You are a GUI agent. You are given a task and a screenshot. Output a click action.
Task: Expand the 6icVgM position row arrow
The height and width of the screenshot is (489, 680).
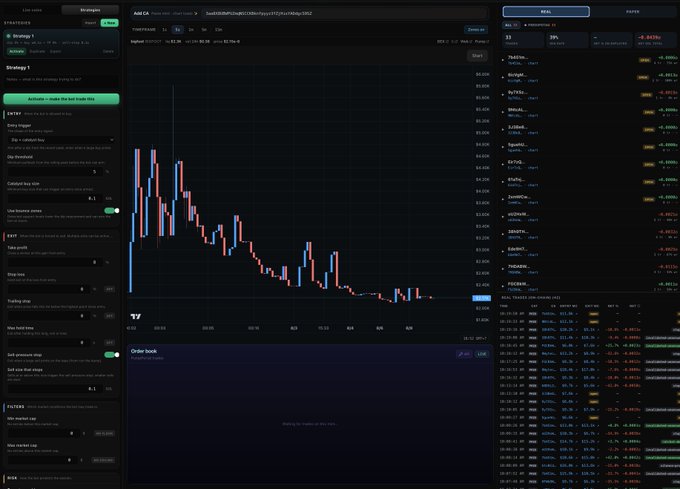(503, 78)
